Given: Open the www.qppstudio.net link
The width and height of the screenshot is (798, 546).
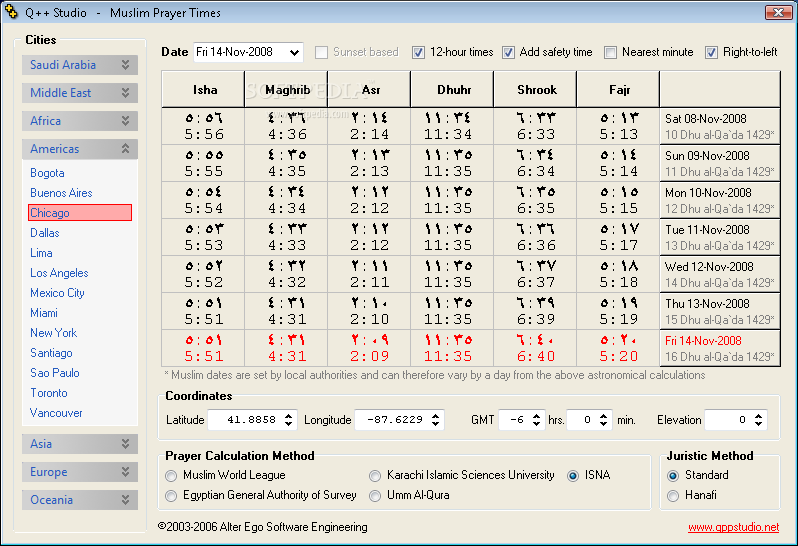Looking at the screenshot, I should 733,527.
